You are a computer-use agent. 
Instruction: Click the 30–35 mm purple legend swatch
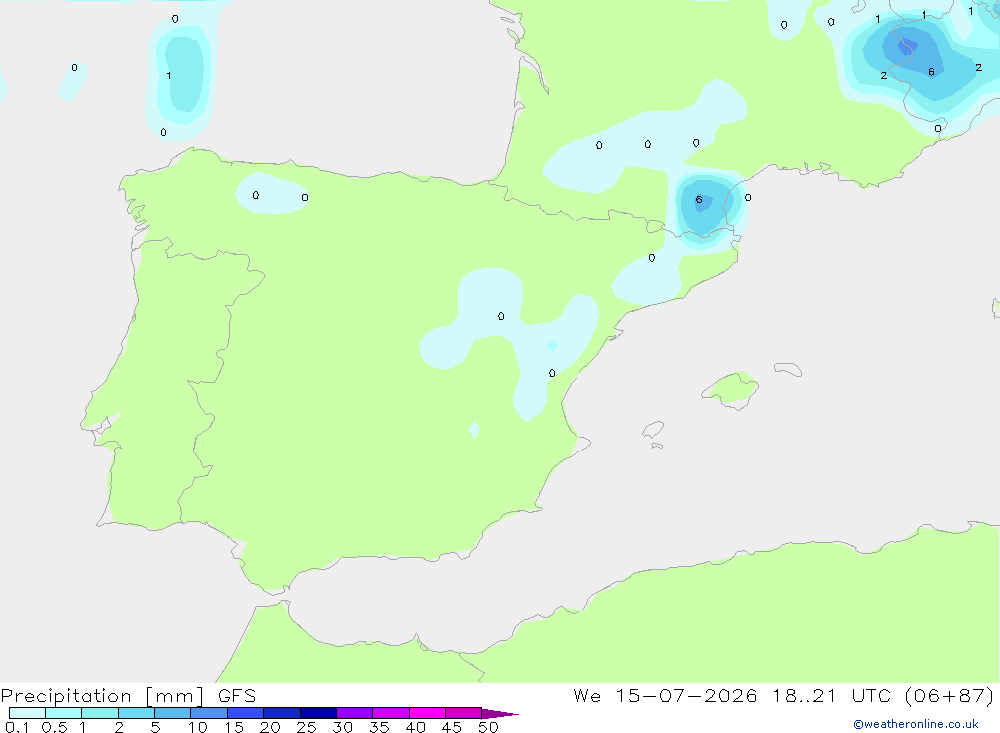point(355,713)
